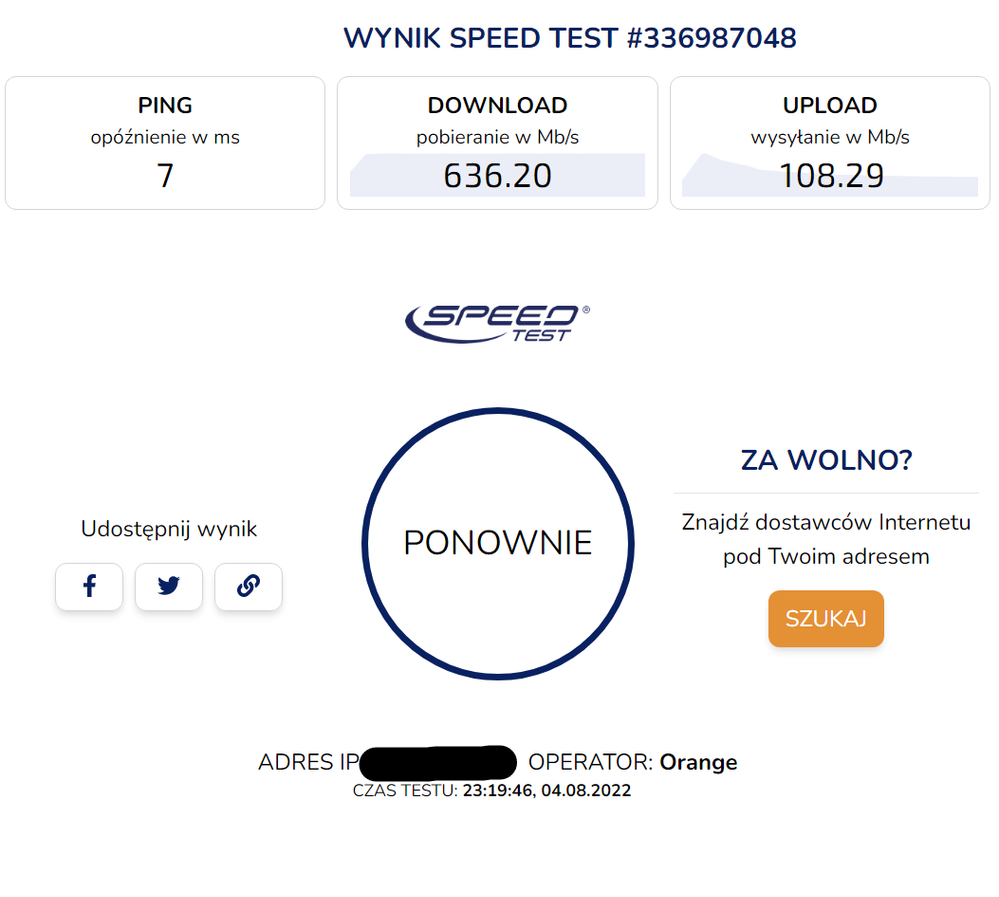The image size is (999, 897).
Task: Click the Speed Test logo
Action: (x=497, y=322)
